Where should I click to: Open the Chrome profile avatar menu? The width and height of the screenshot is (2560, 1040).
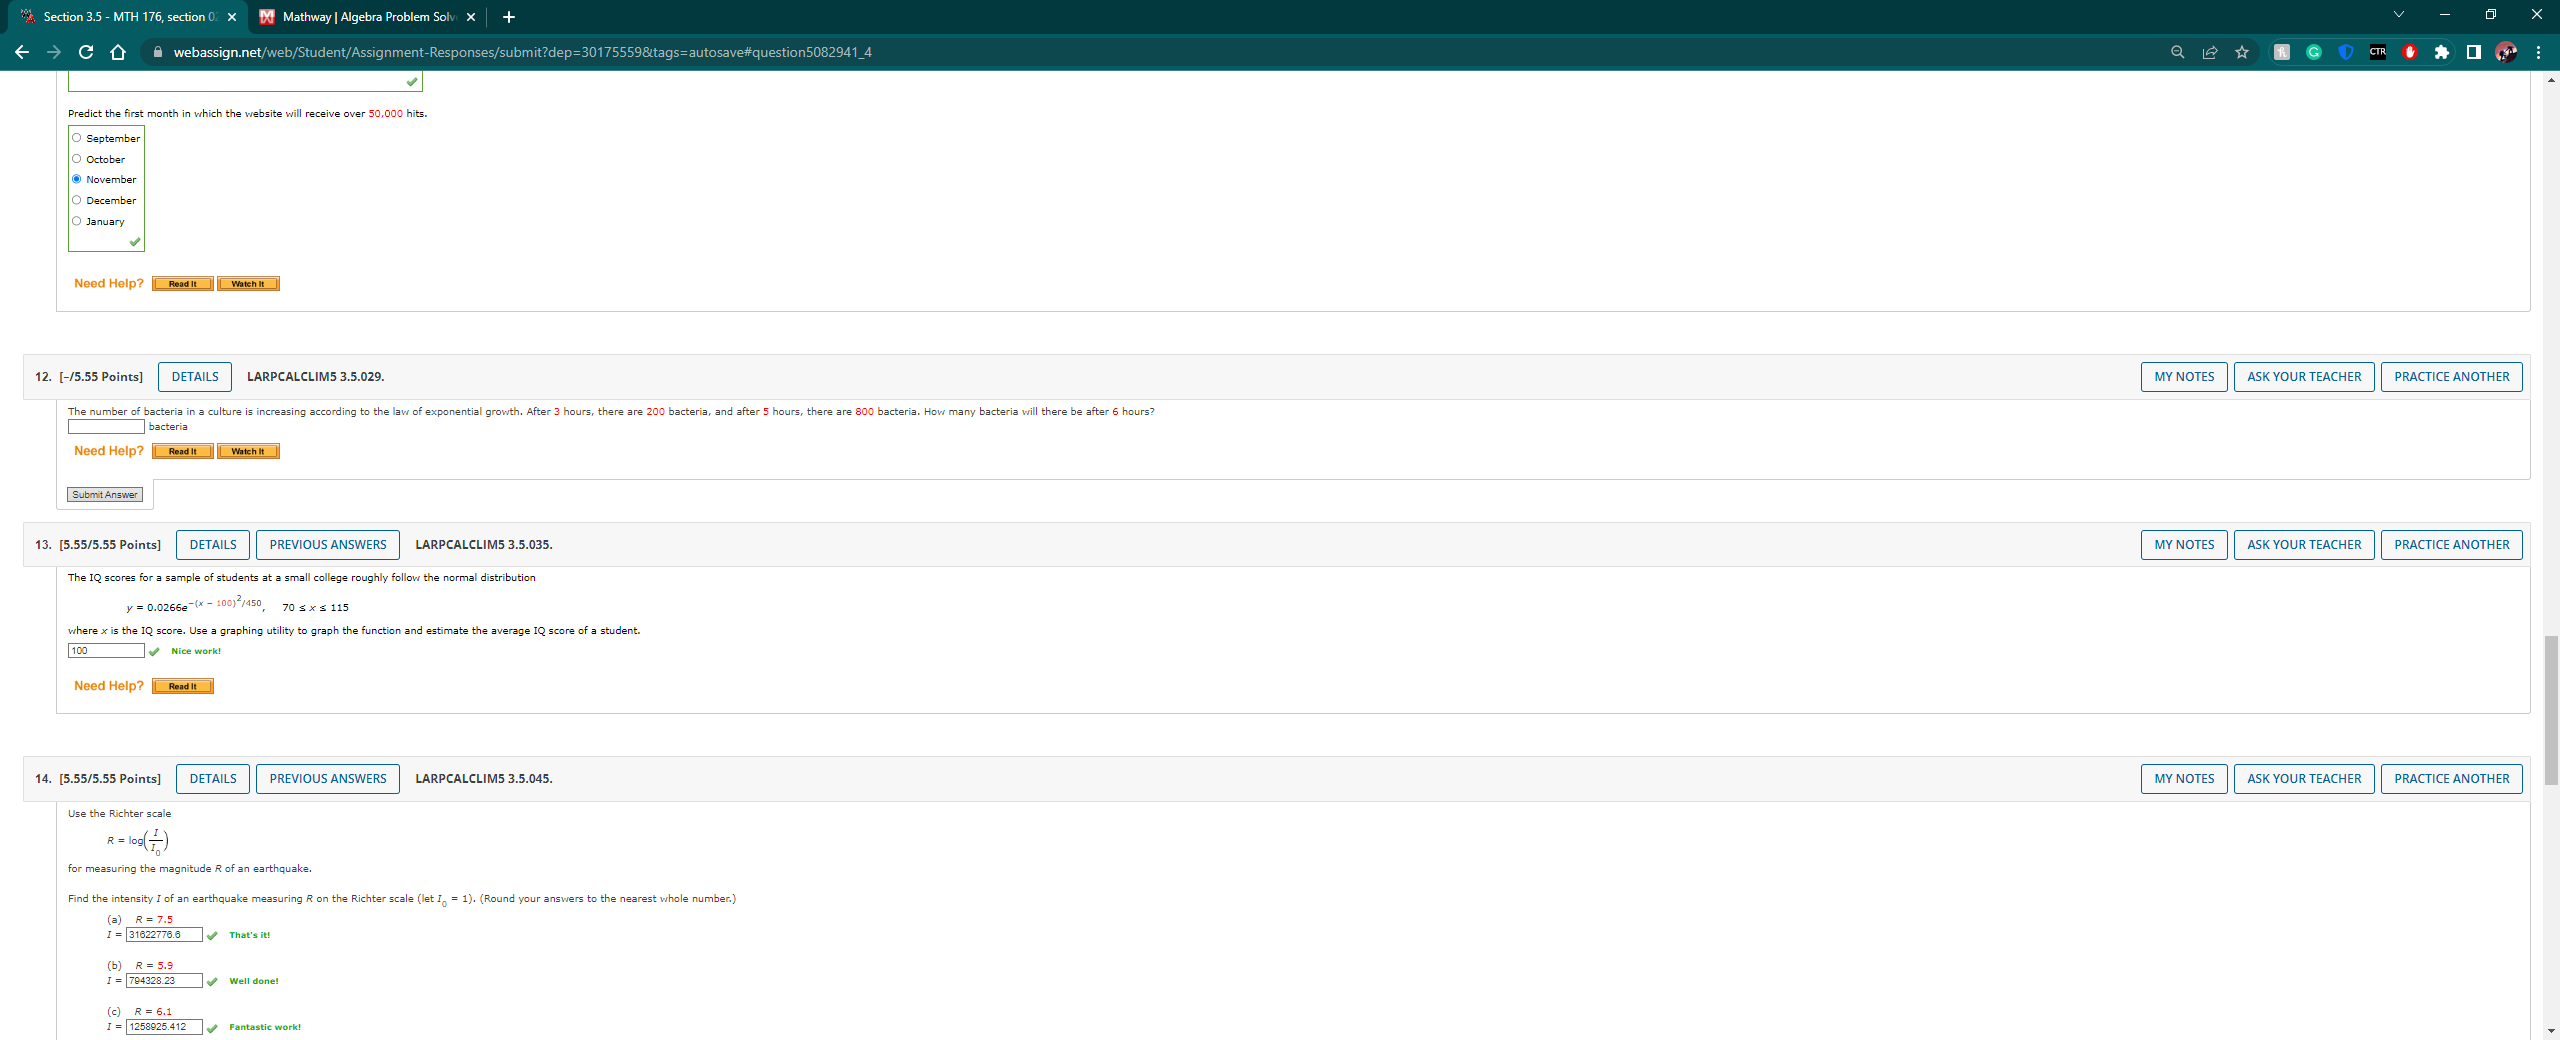click(x=2506, y=52)
